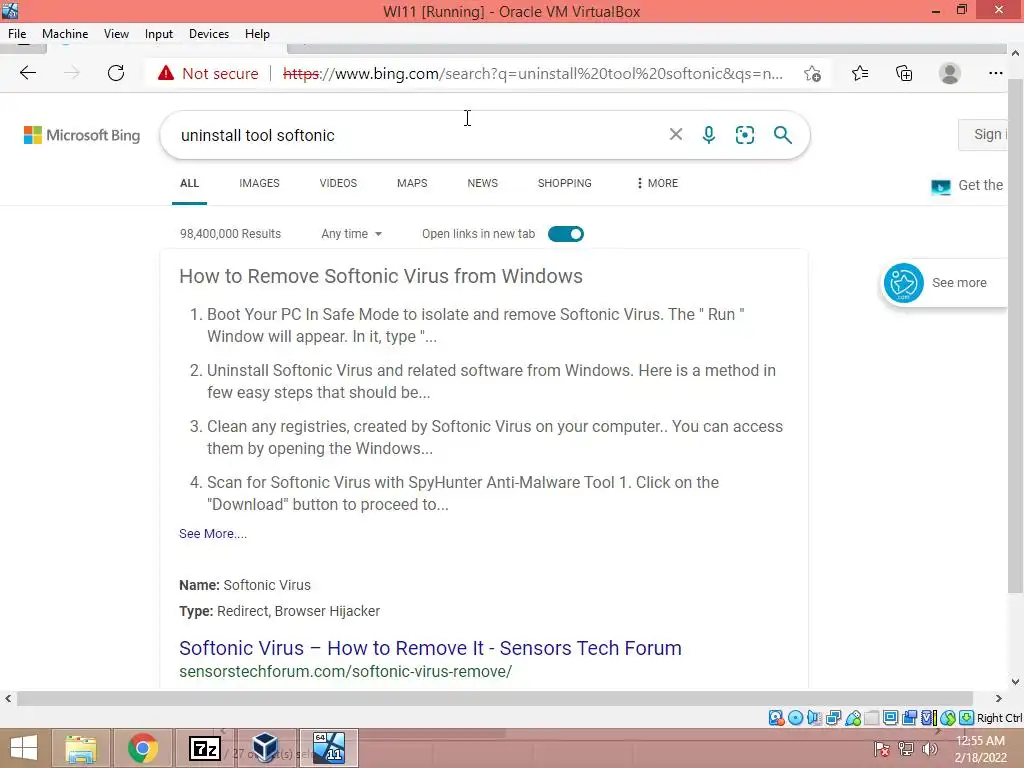Add this page to favorites
Image resolution: width=1024 pixels, height=768 pixels.
tap(812, 74)
